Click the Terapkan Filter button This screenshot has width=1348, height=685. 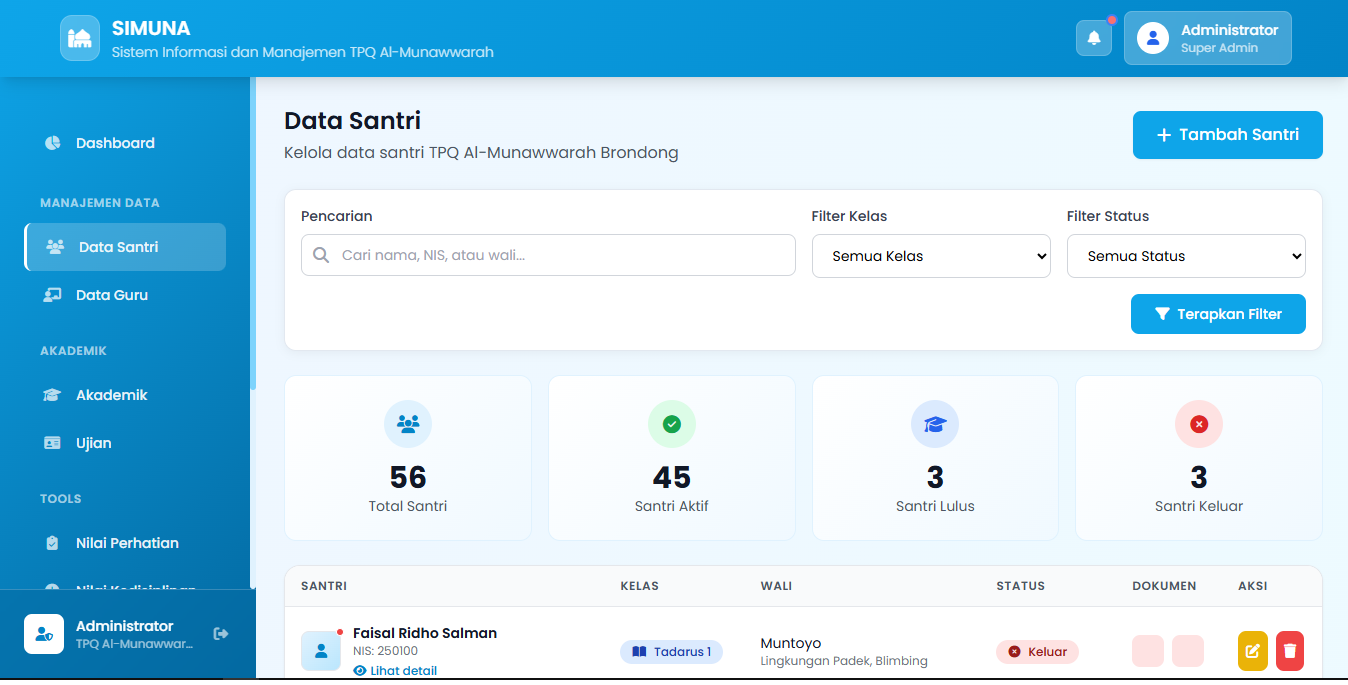point(1218,314)
